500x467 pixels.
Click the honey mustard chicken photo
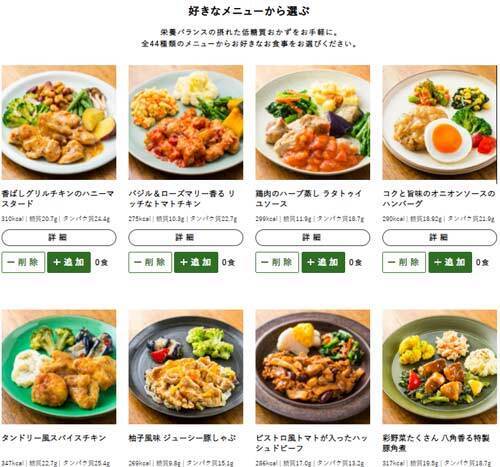[x=59, y=122]
